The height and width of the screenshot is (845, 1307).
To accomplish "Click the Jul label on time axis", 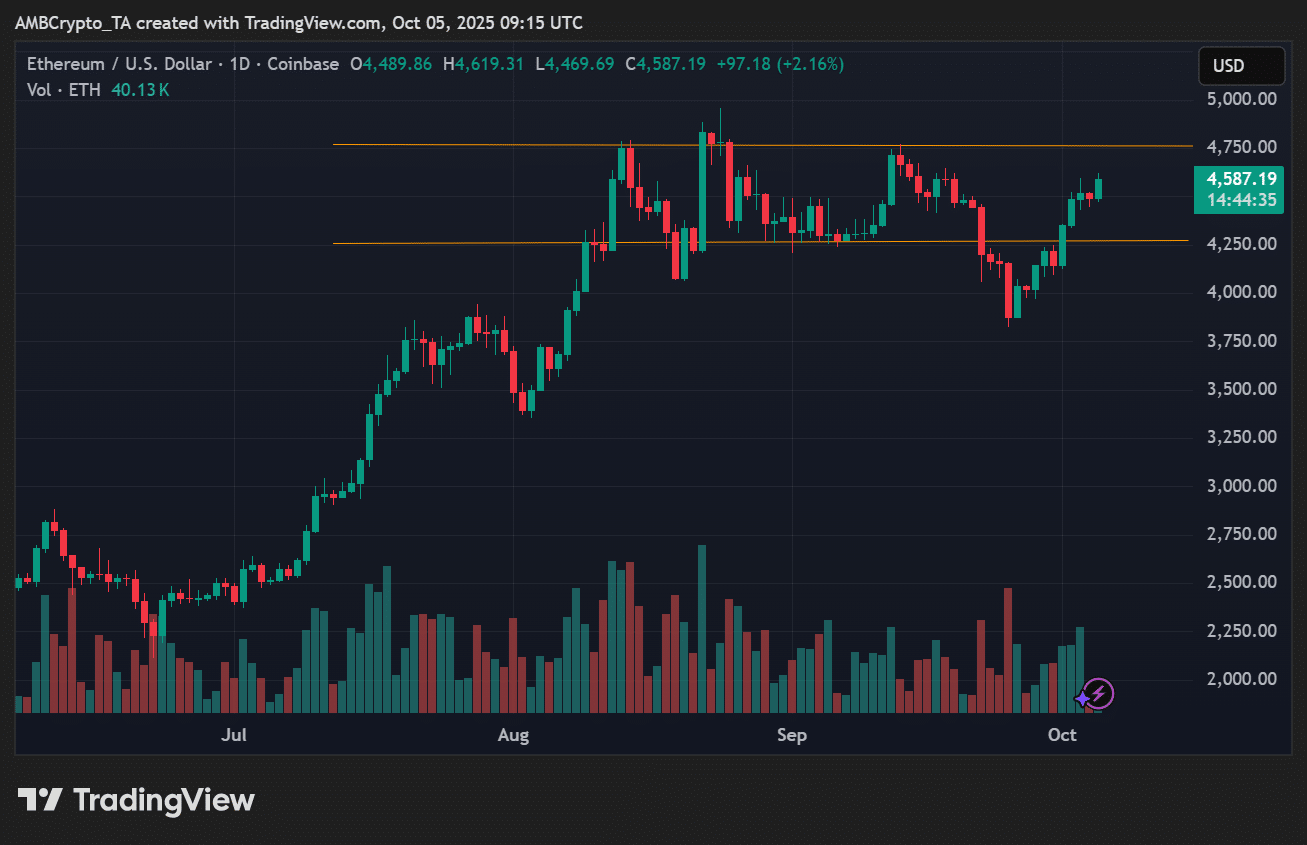I will pos(234,735).
